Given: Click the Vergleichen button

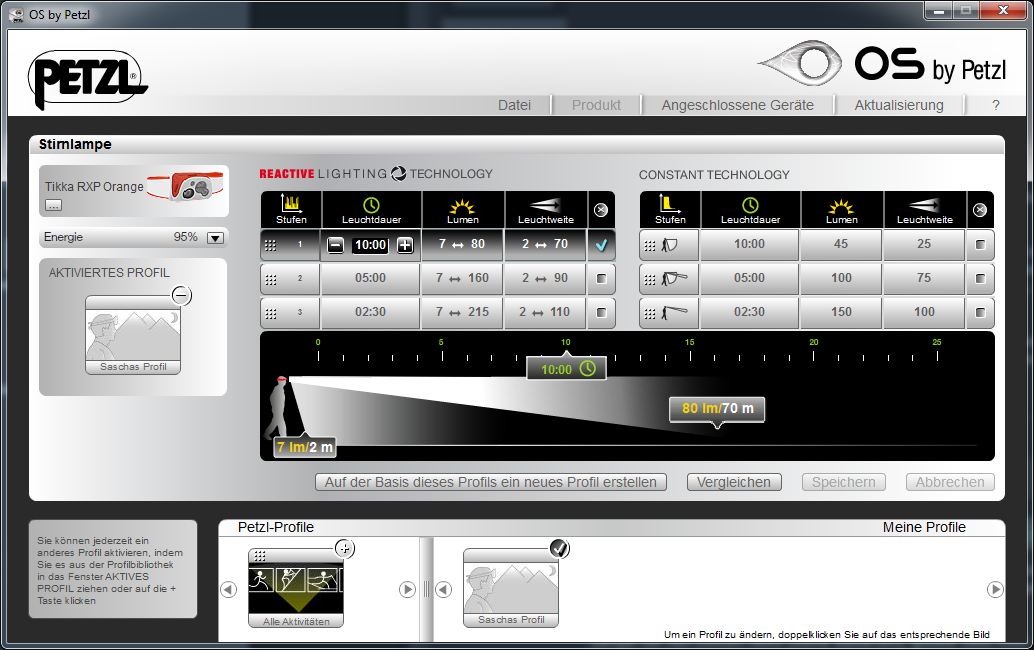Looking at the screenshot, I should 734,483.
